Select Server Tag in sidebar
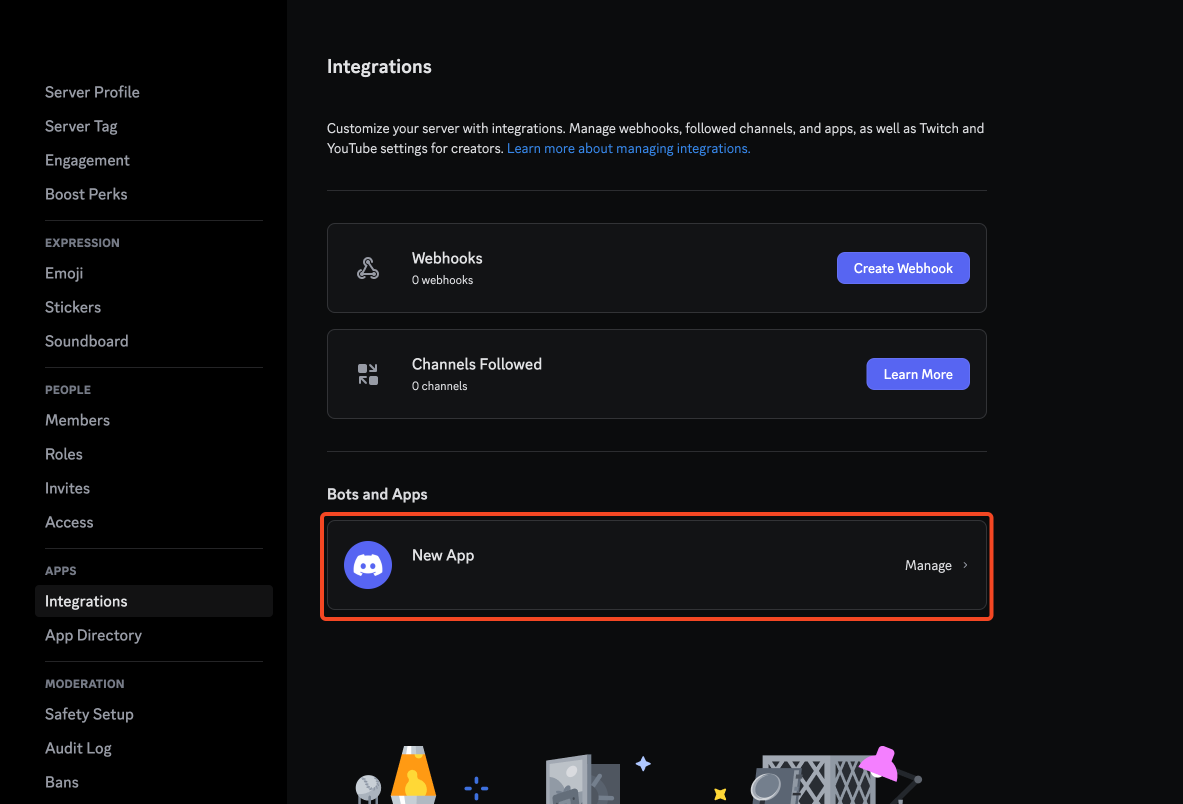The height and width of the screenshot is (804, 1183). 81,126
